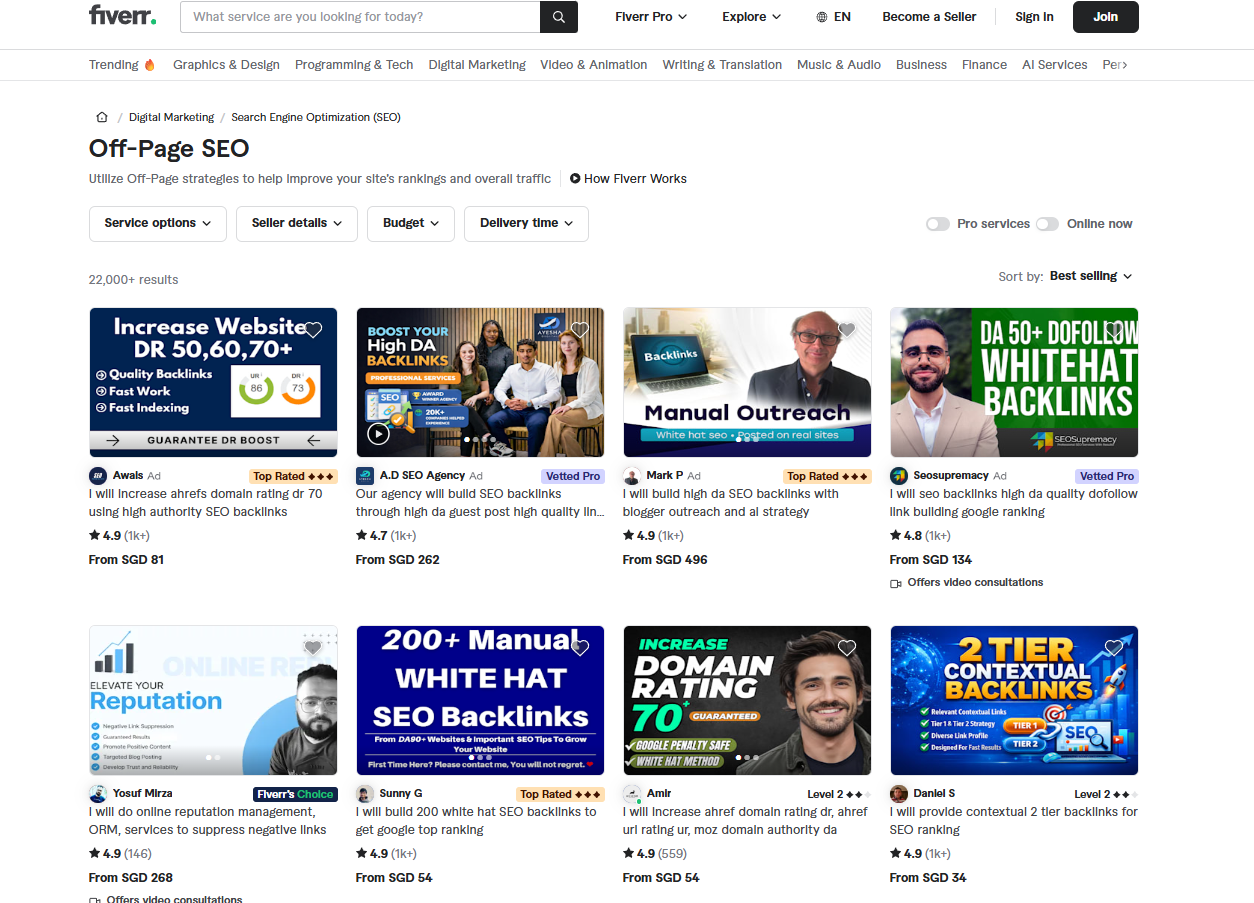Open Increase Website DR gig thumbnail
Viewport: 1254px width, 903px height.
213,382
